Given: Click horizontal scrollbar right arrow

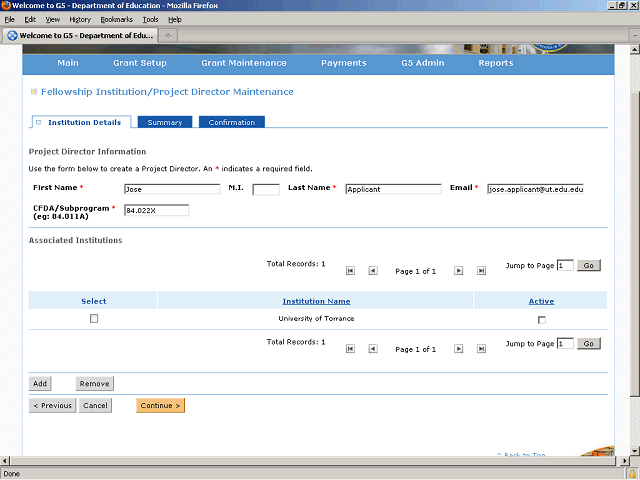Looking at the screenshot, I should click(x=624, y=461).
